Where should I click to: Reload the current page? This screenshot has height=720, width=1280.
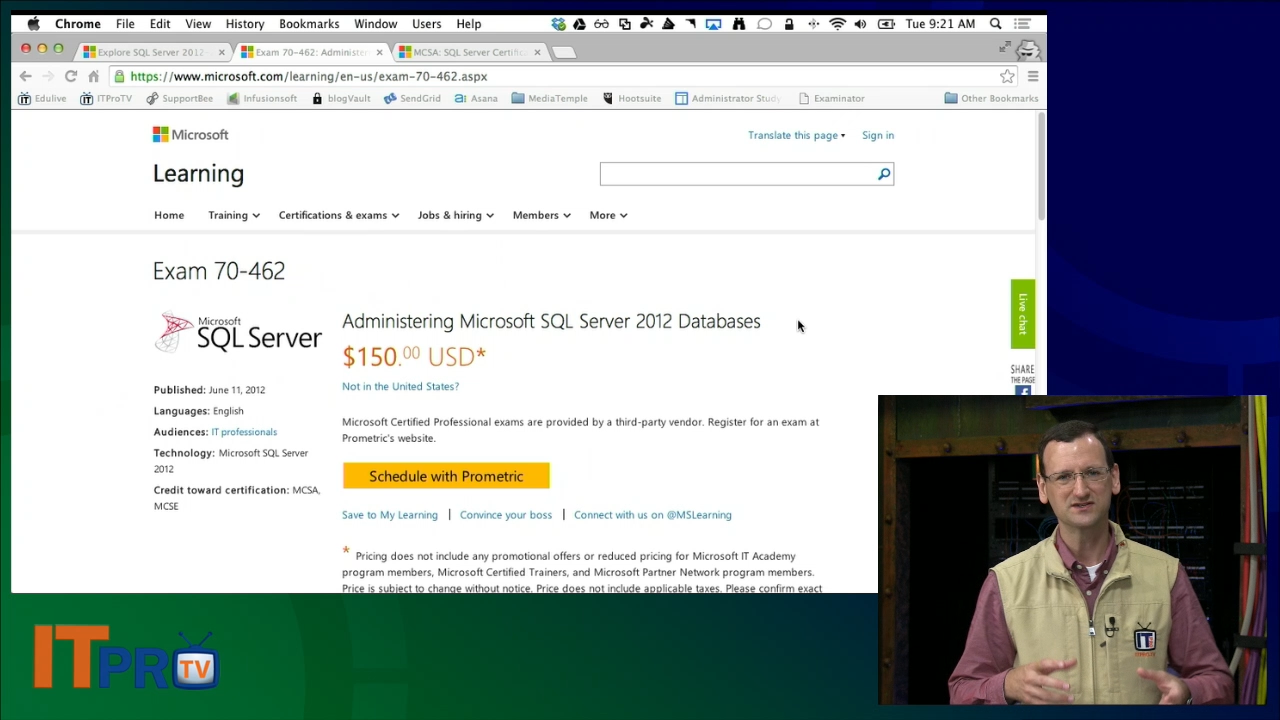pos(71,76)
